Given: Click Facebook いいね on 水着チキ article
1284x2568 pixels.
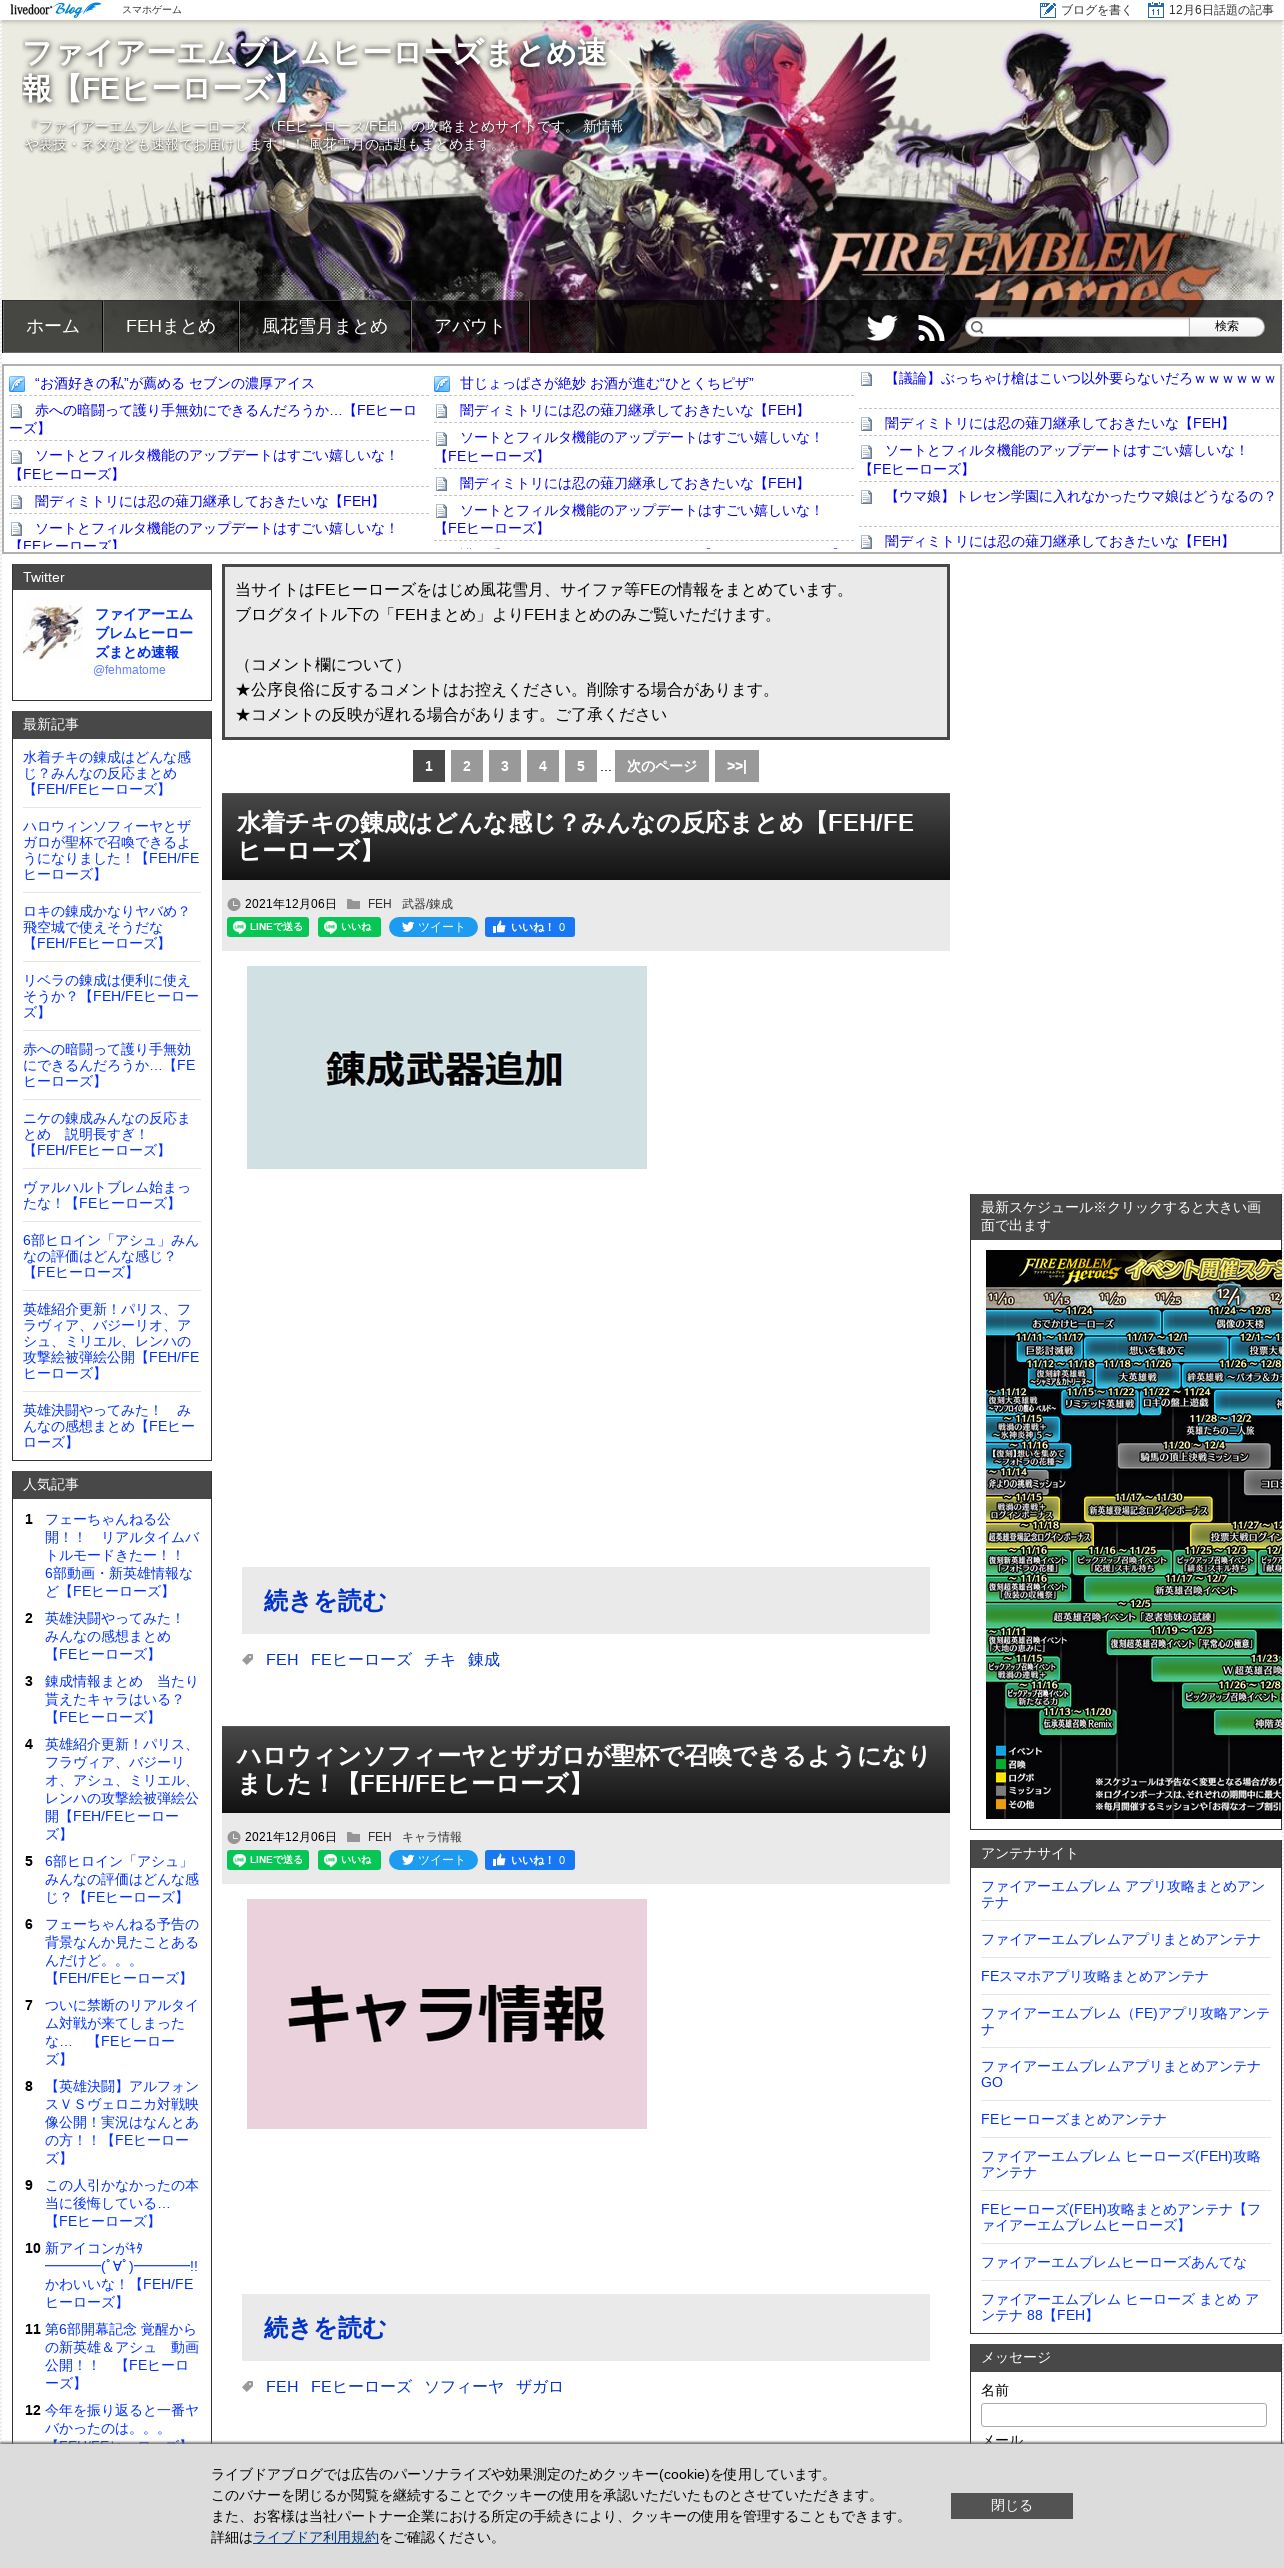Looking at the screenshot, I should click(x=530, y=927).
